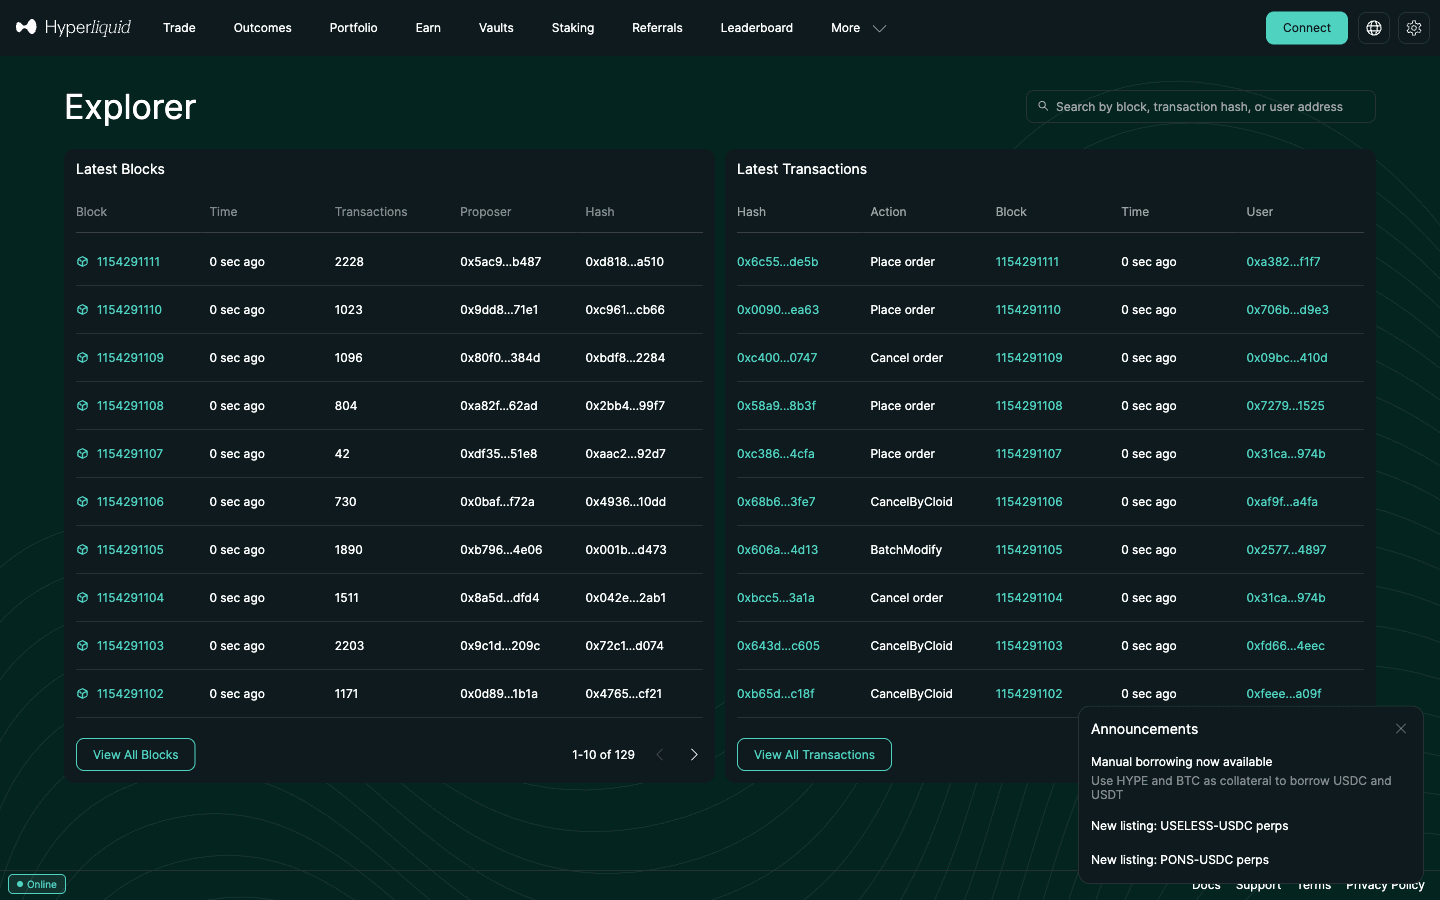Open the Trade tab
This screenshot has width=1440, height=900.
179,28
